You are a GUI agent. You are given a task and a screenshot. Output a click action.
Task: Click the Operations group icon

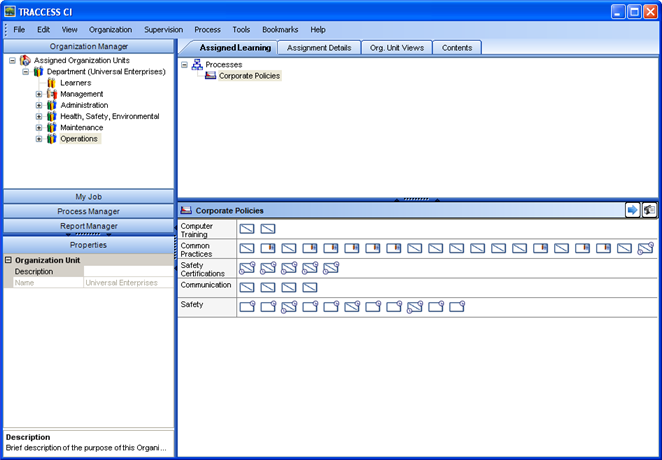point(52,139)
